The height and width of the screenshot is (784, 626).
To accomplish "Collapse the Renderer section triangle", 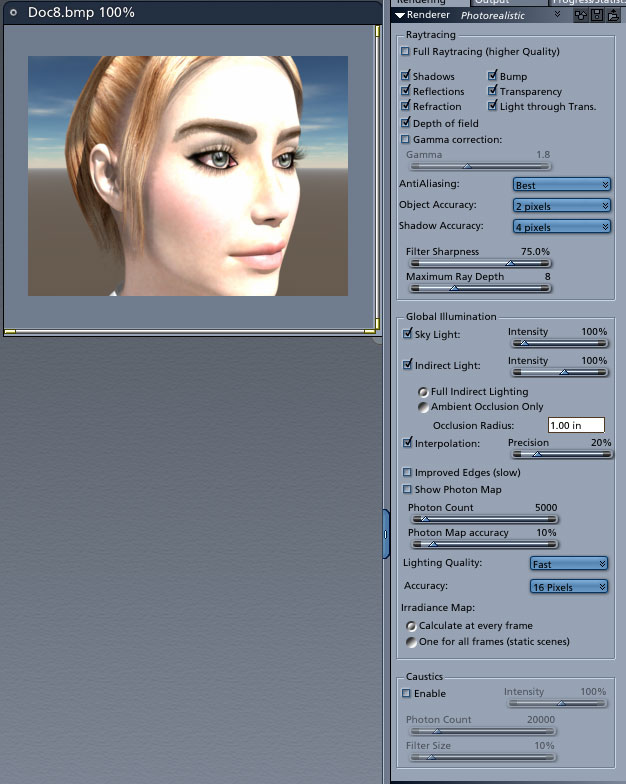I will click(x=400, y=16).
